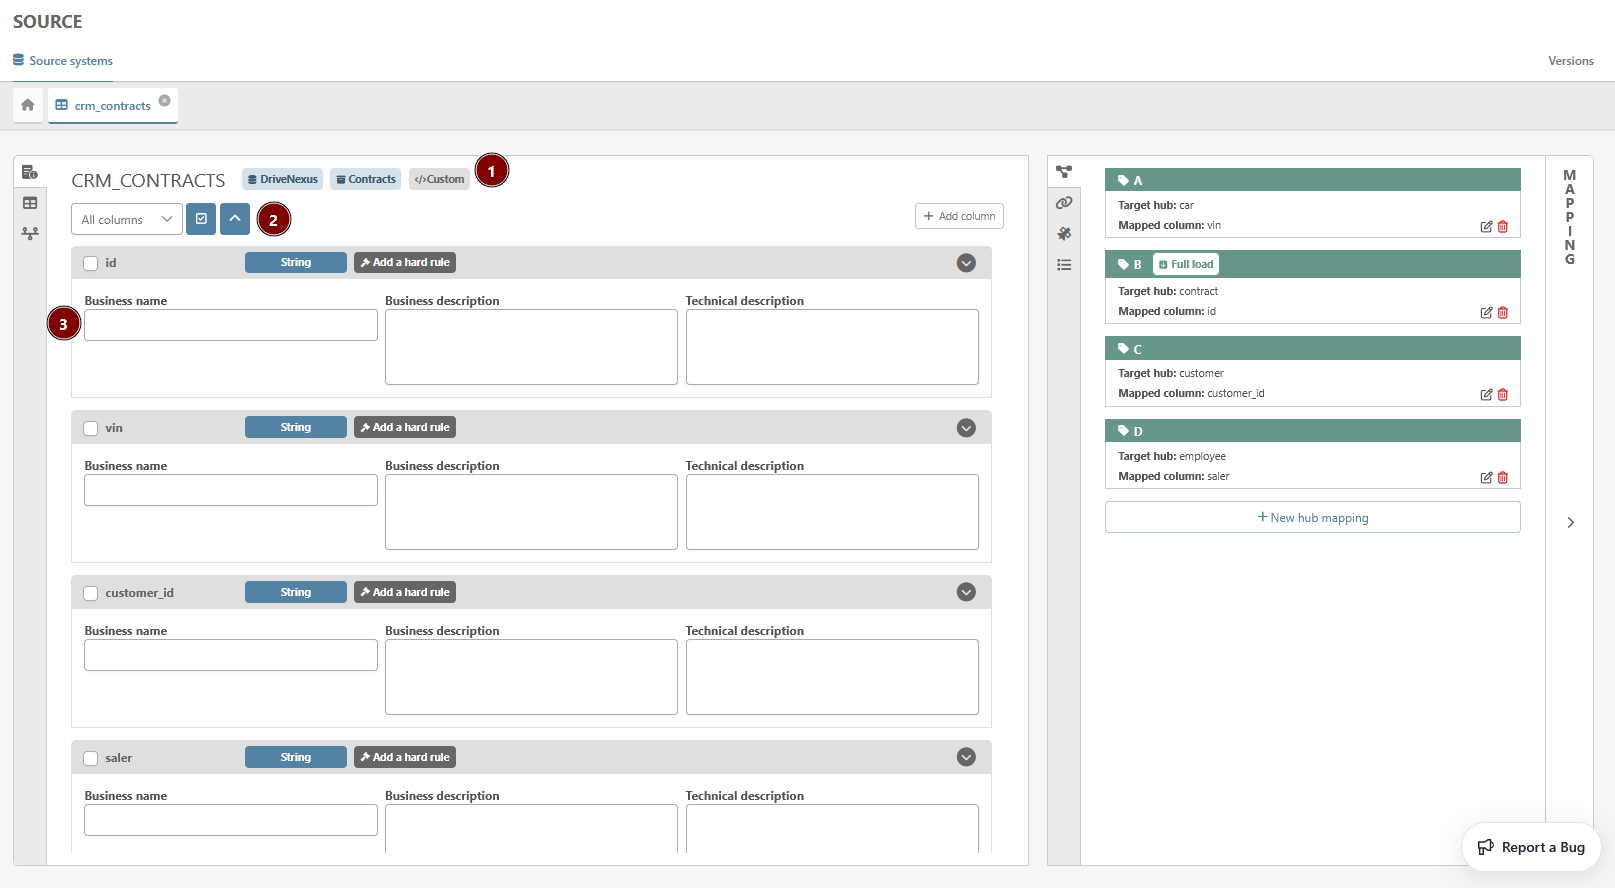This screenshot has height=888, width=1615.
Task: Collapse all columns with the up chevron
Action: (x=235, y=219)
